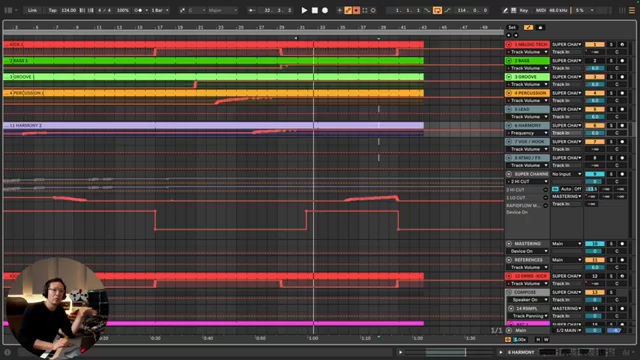The height and width of the screenshot is (360, 640).
Task: Open the hamburger menu at top right
Action: pyautogui.click(x=631, y=10)
